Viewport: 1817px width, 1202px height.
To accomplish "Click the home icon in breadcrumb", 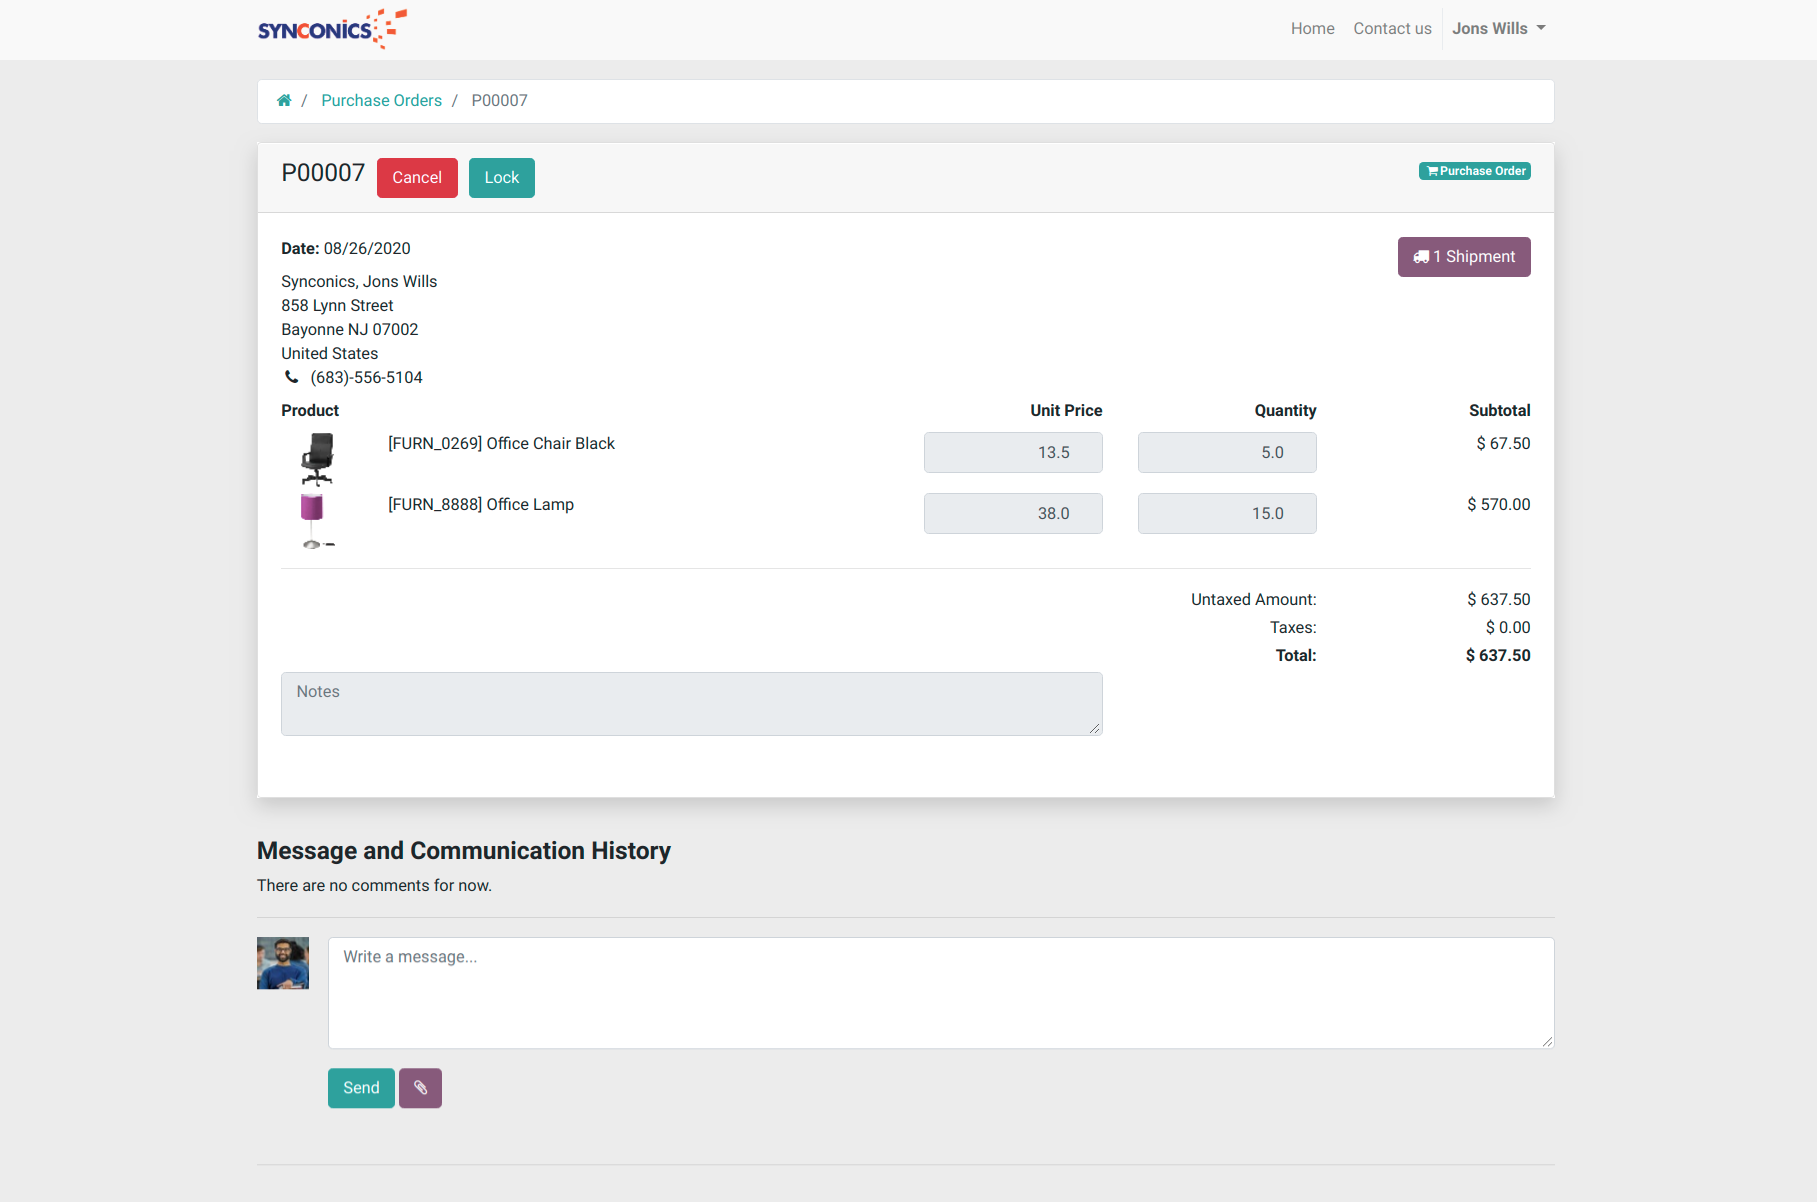I will (284, 101).
